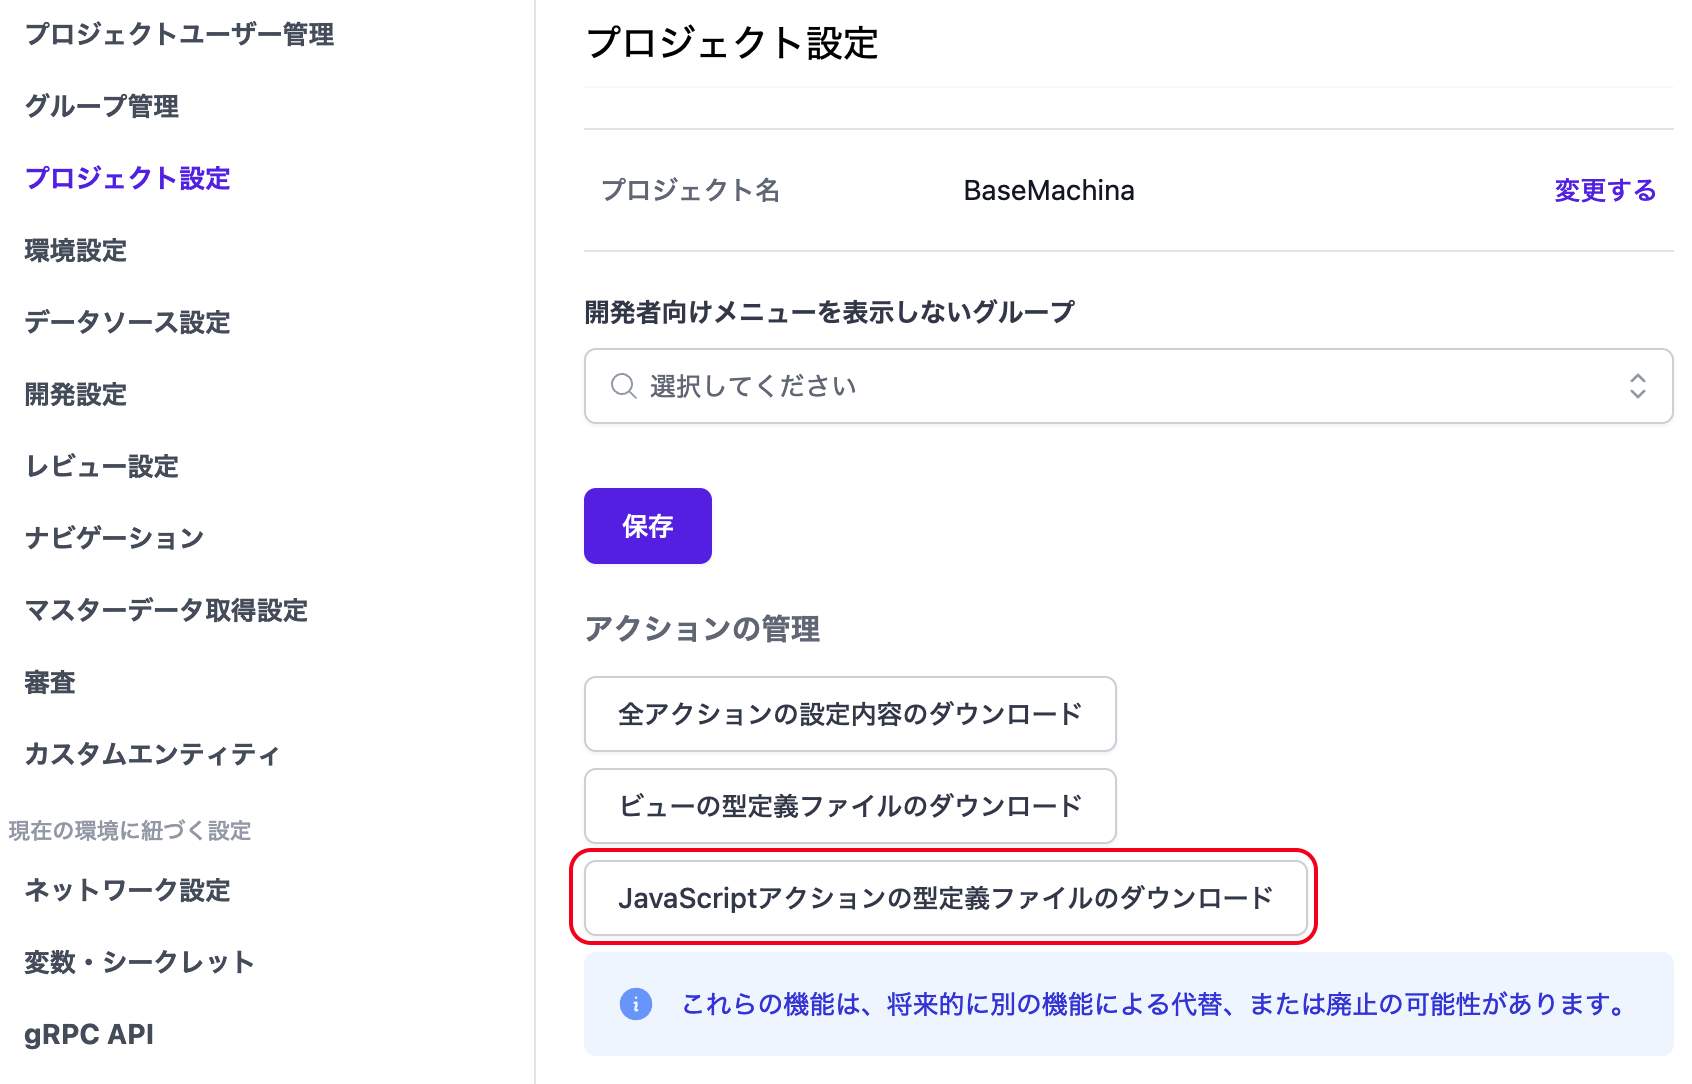Click JavaScriptアクションの型定義ファイルのダウンロード button
The width and height of the screenshot is (1692, 1084).
[945, 898]
